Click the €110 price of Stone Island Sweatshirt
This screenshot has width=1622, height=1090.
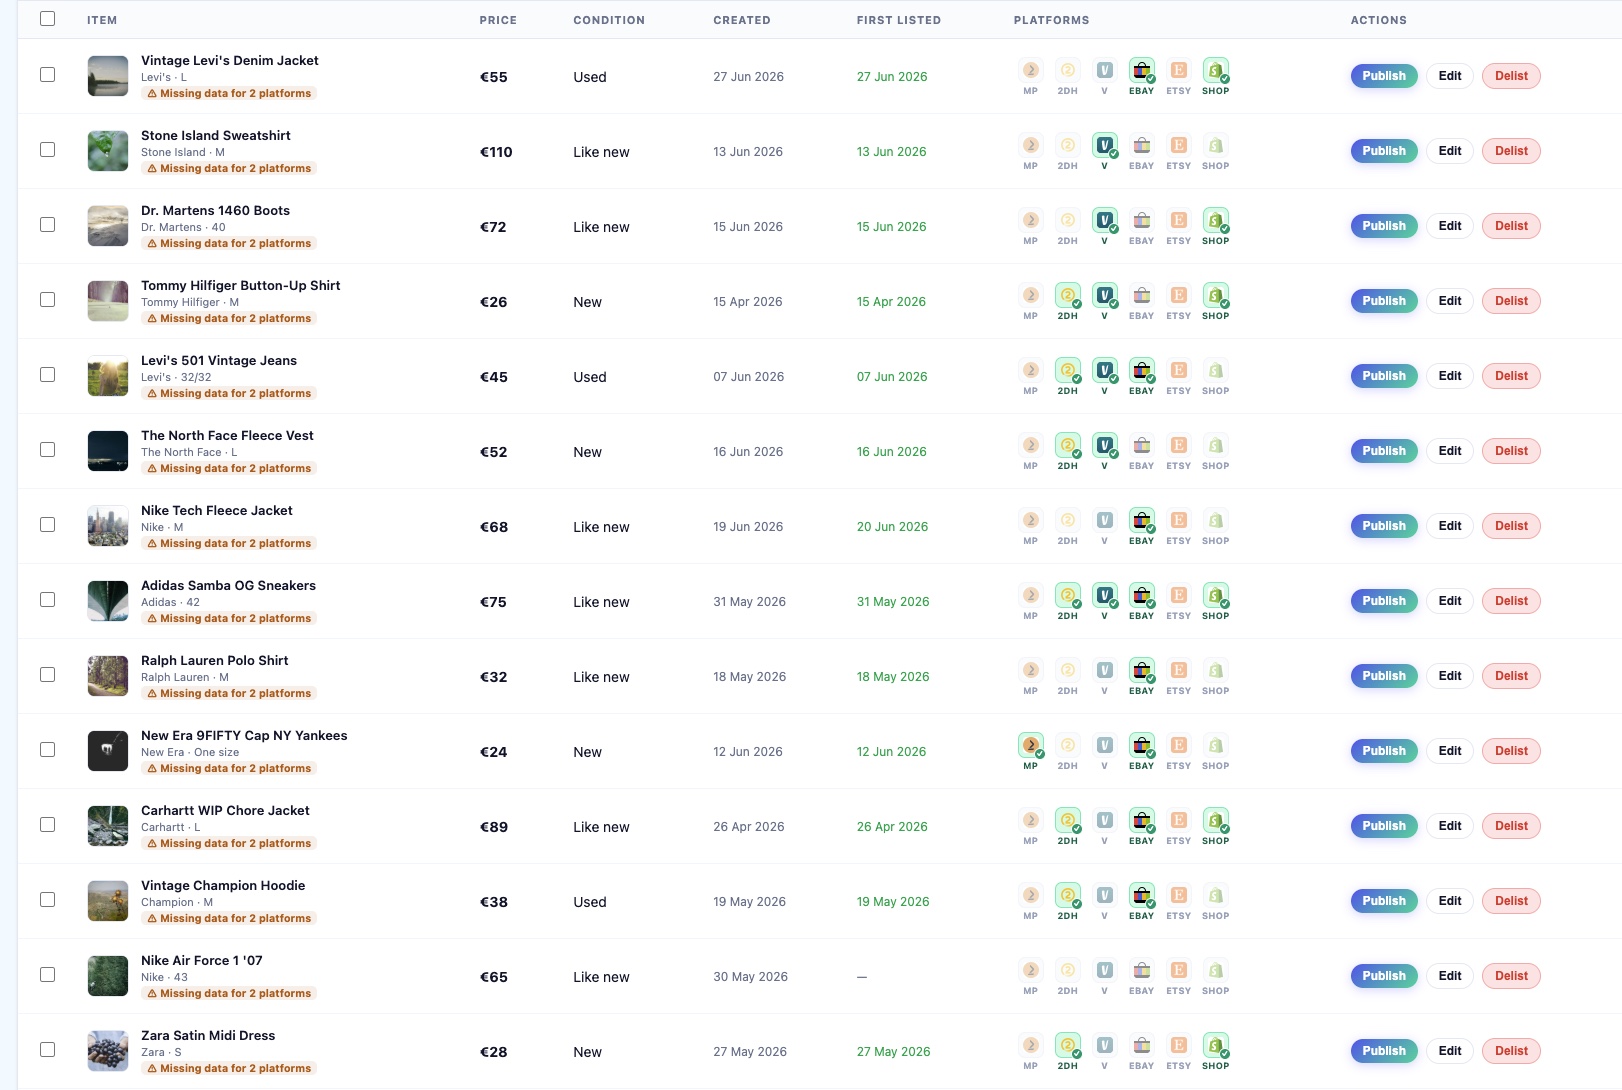[496, 152]
